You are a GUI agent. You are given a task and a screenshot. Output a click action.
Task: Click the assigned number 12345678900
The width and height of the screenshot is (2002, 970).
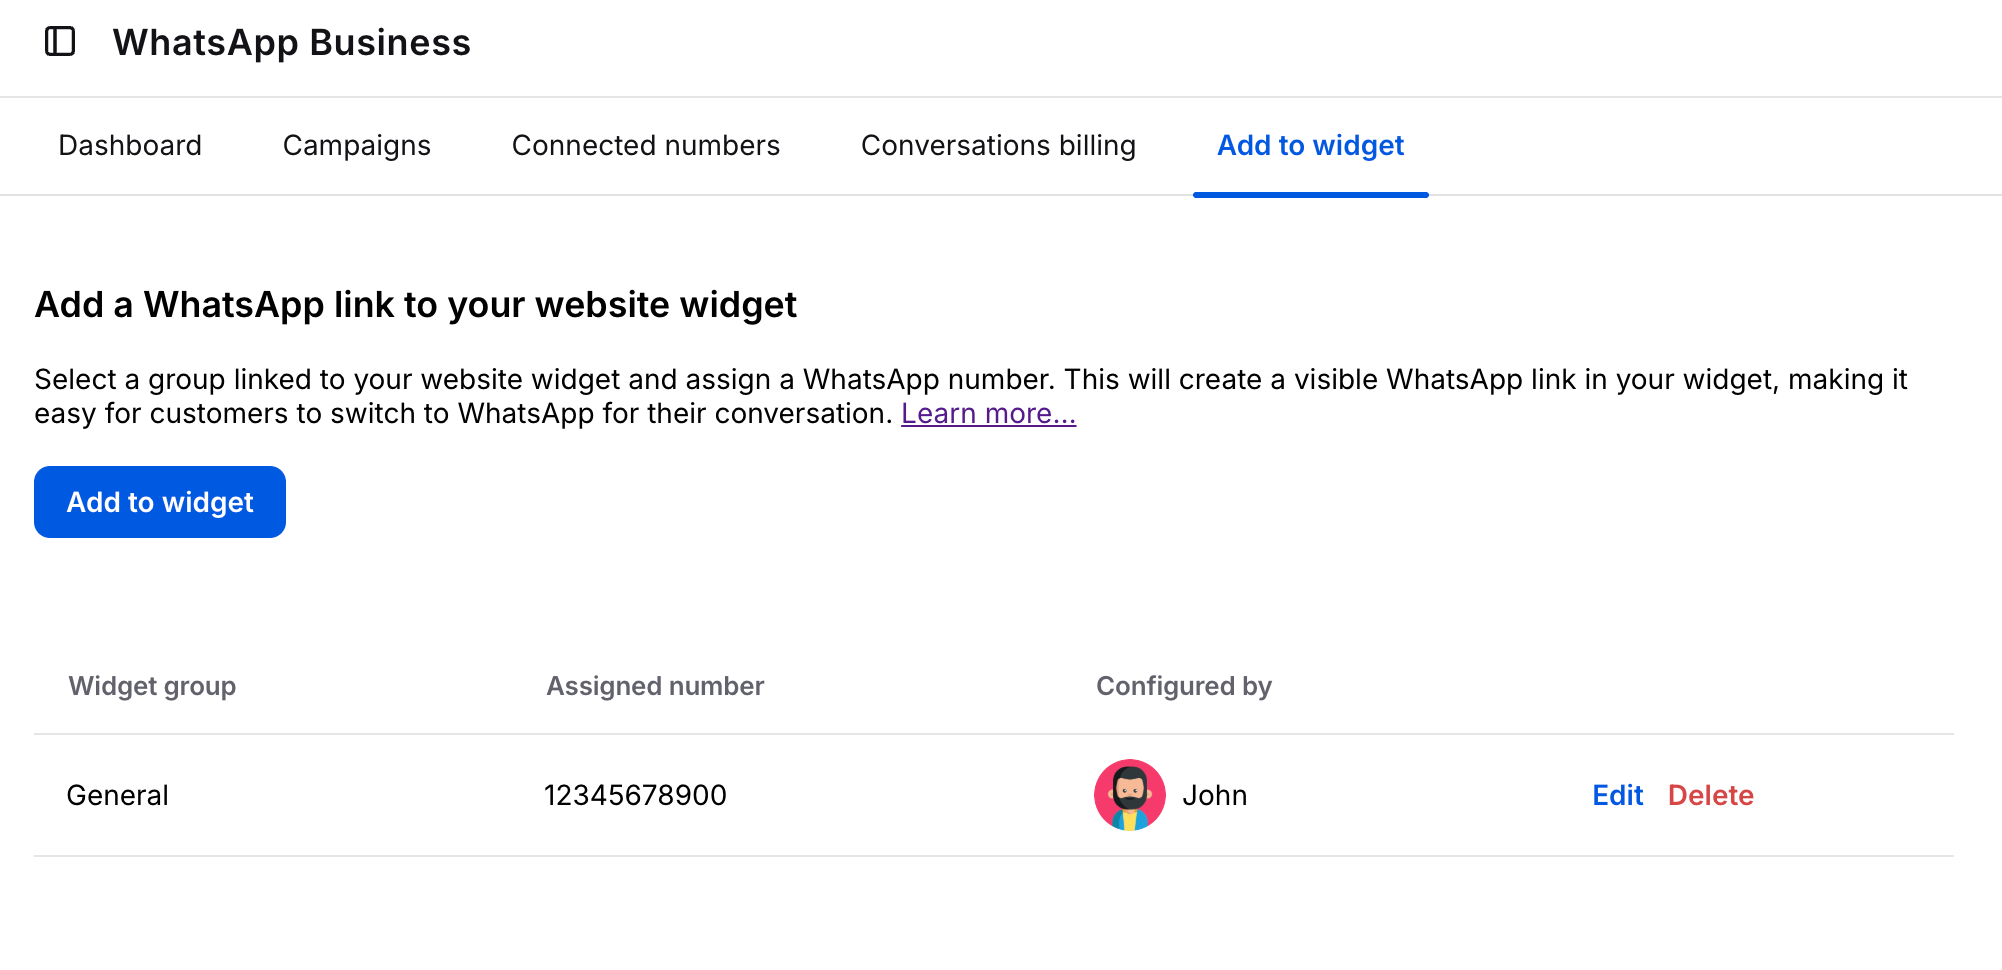635,795
